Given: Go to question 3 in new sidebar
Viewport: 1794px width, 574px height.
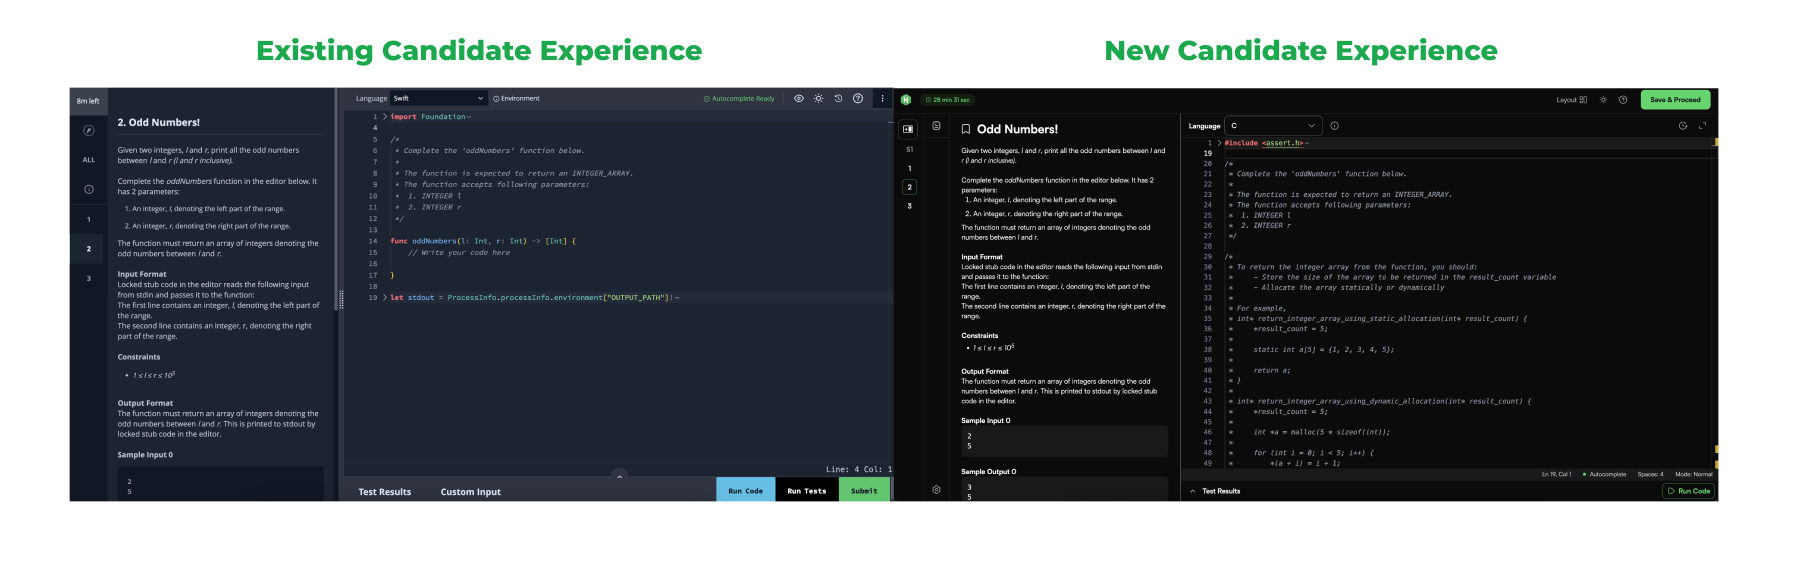Looking at the screenshot, I should (x=909, y=206).
